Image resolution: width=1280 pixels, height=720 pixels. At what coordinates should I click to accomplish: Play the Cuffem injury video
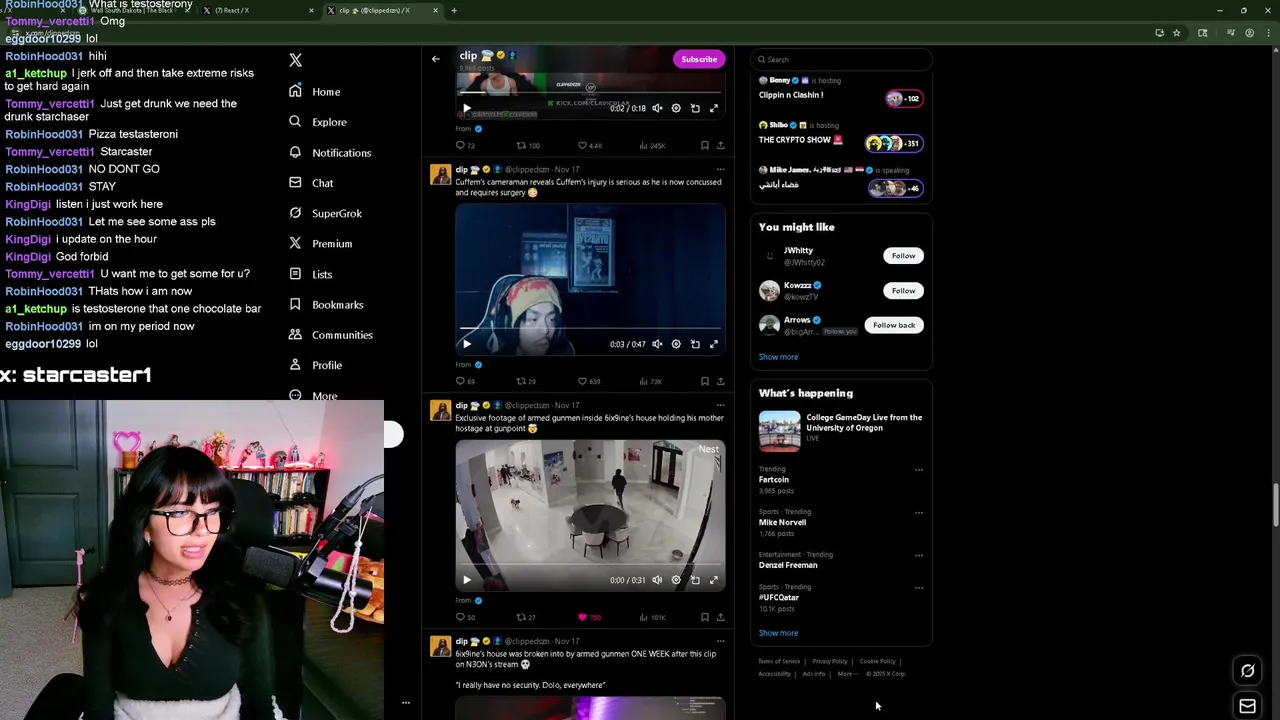(466, 344)
